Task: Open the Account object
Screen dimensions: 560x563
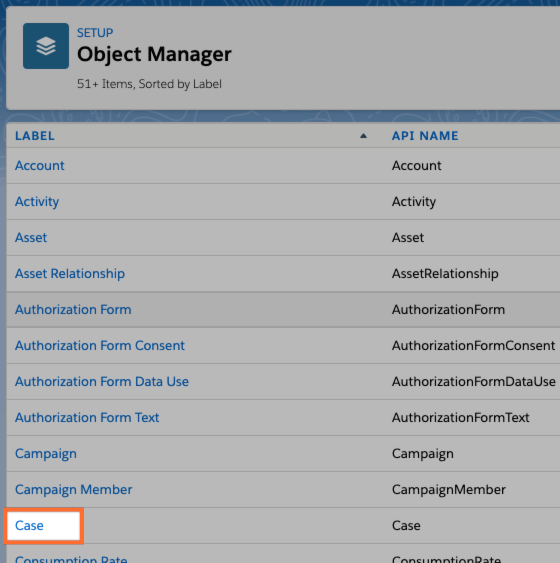Action: pos(39,166)
